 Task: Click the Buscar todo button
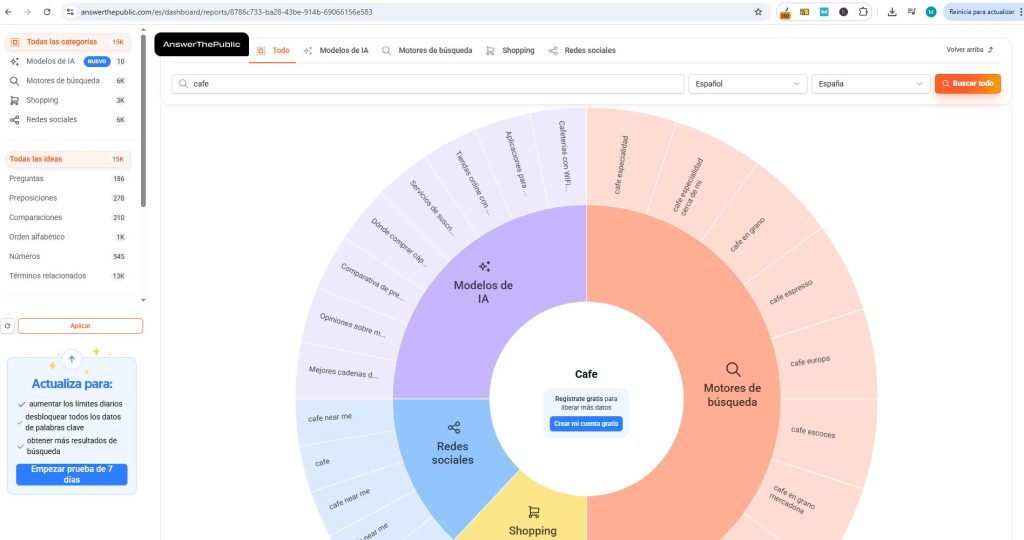tap(968, 84)
